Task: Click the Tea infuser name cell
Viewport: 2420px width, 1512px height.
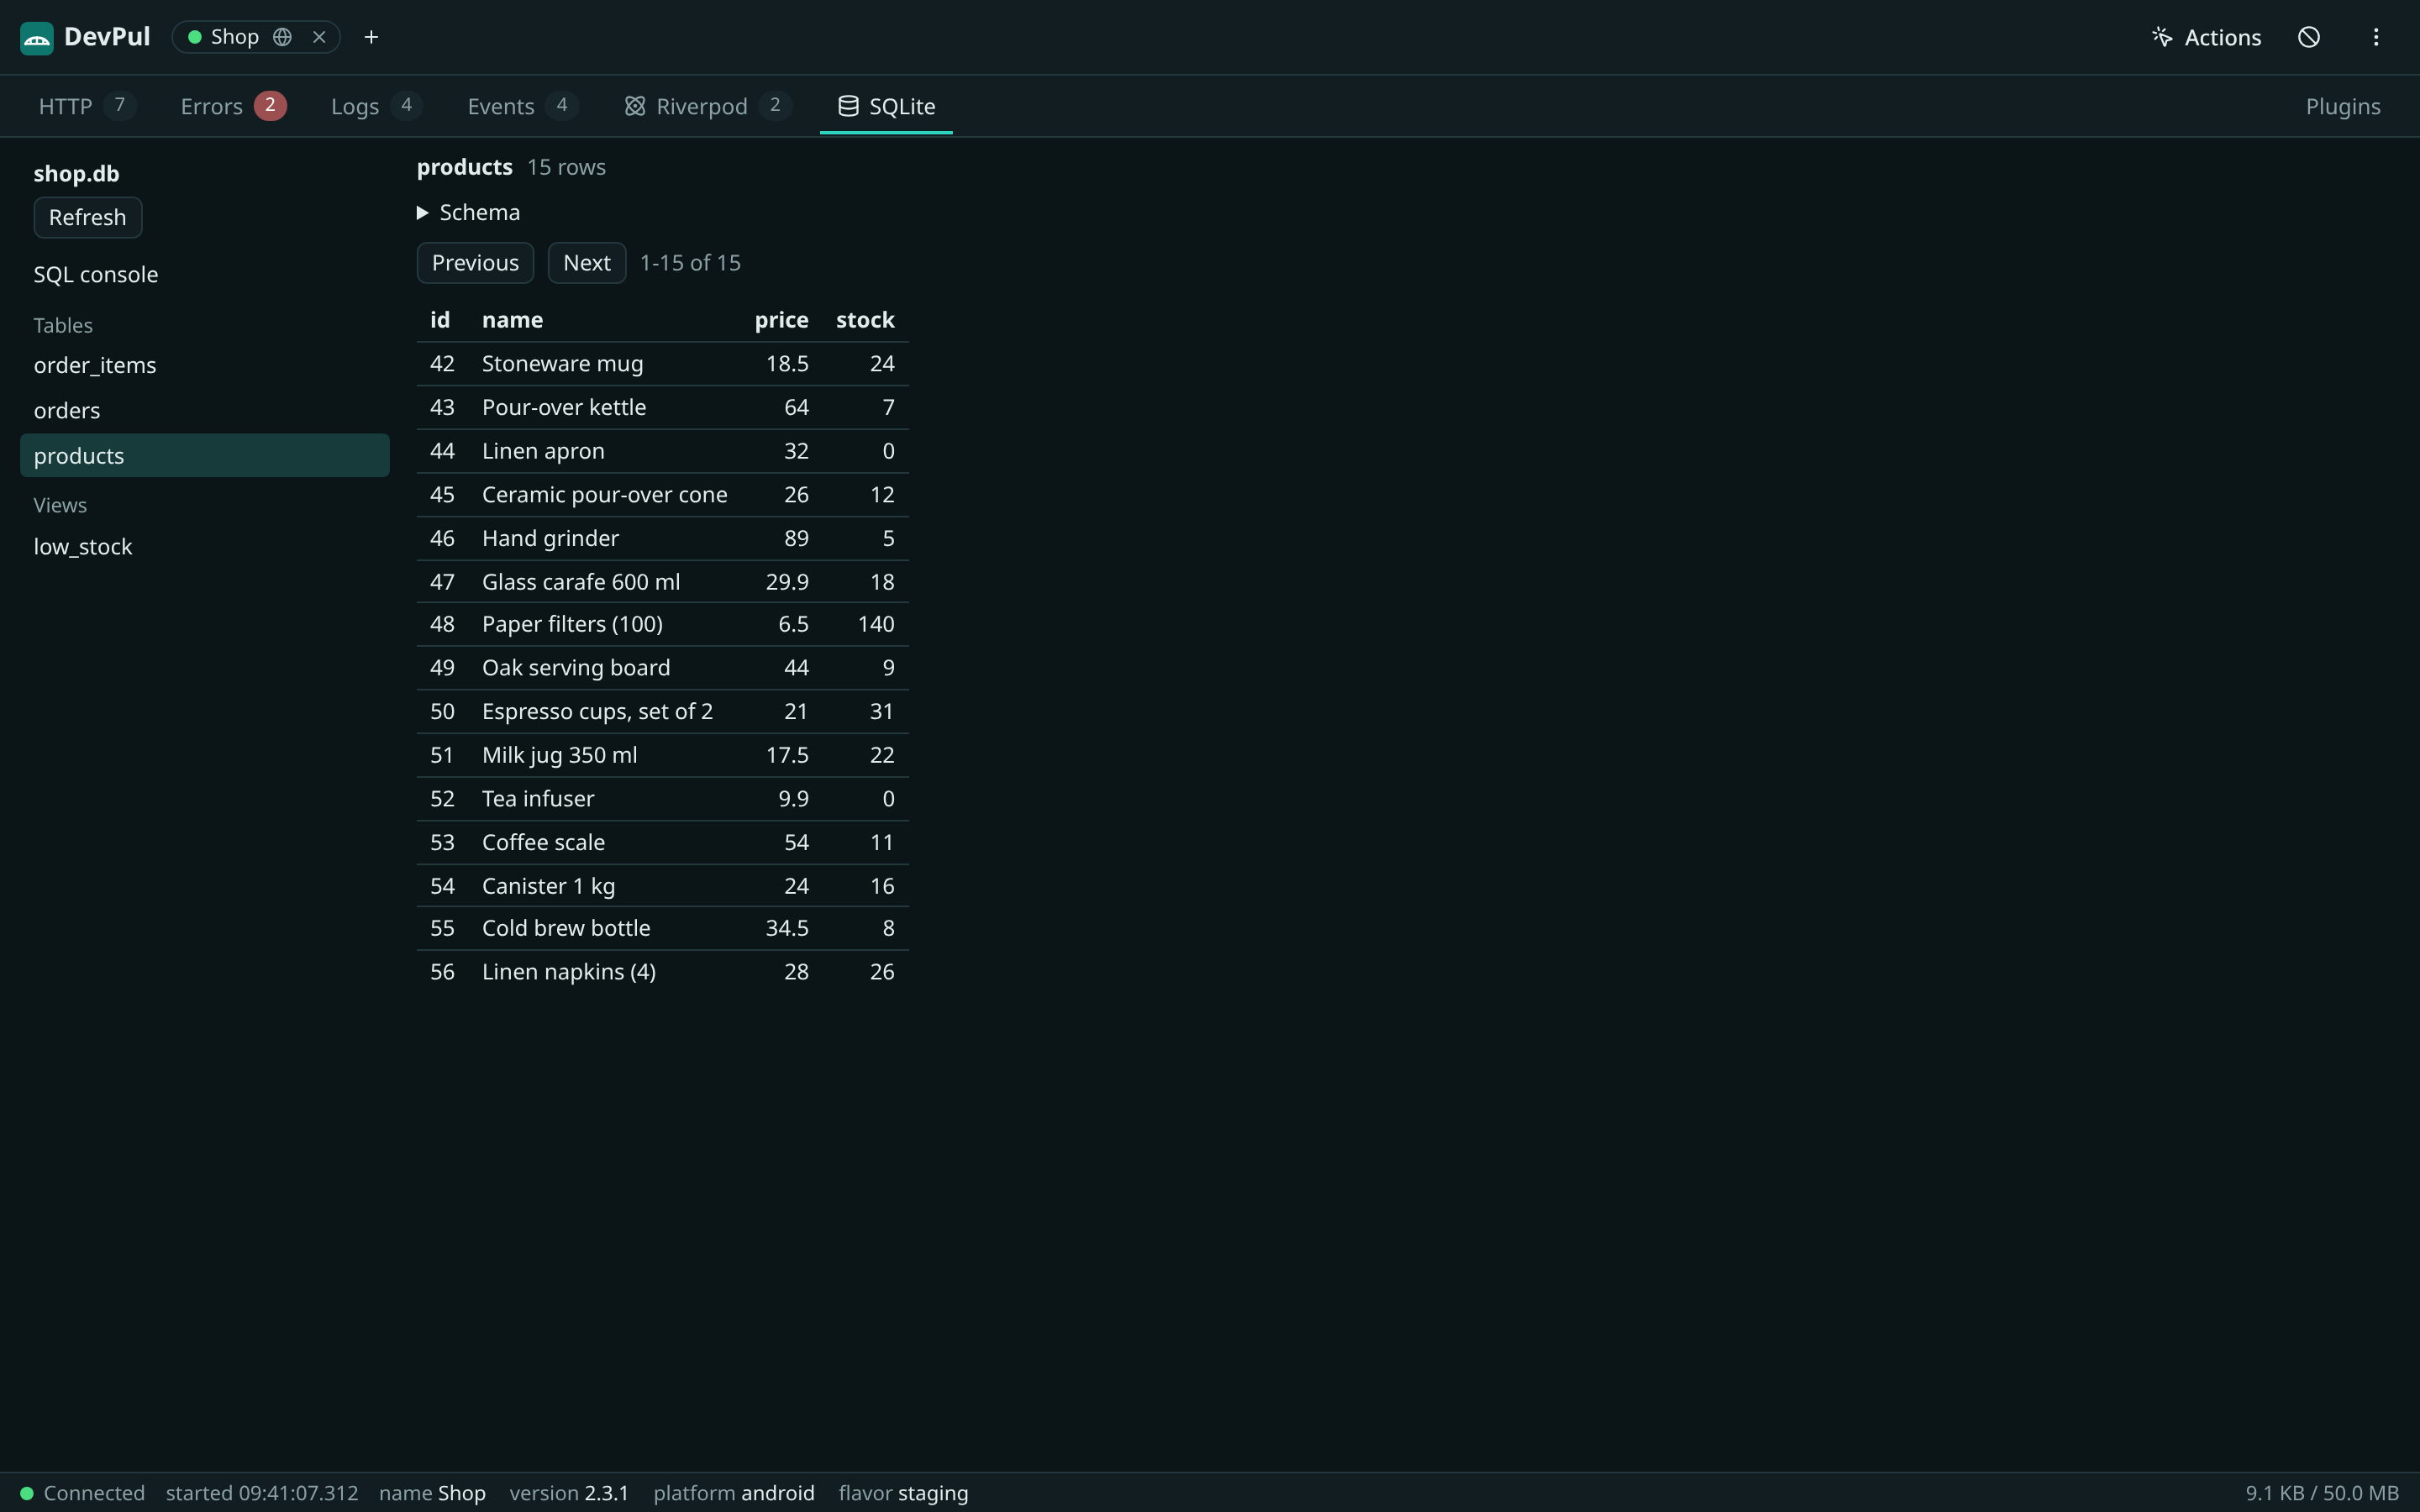Action: [x=538, y=799]
